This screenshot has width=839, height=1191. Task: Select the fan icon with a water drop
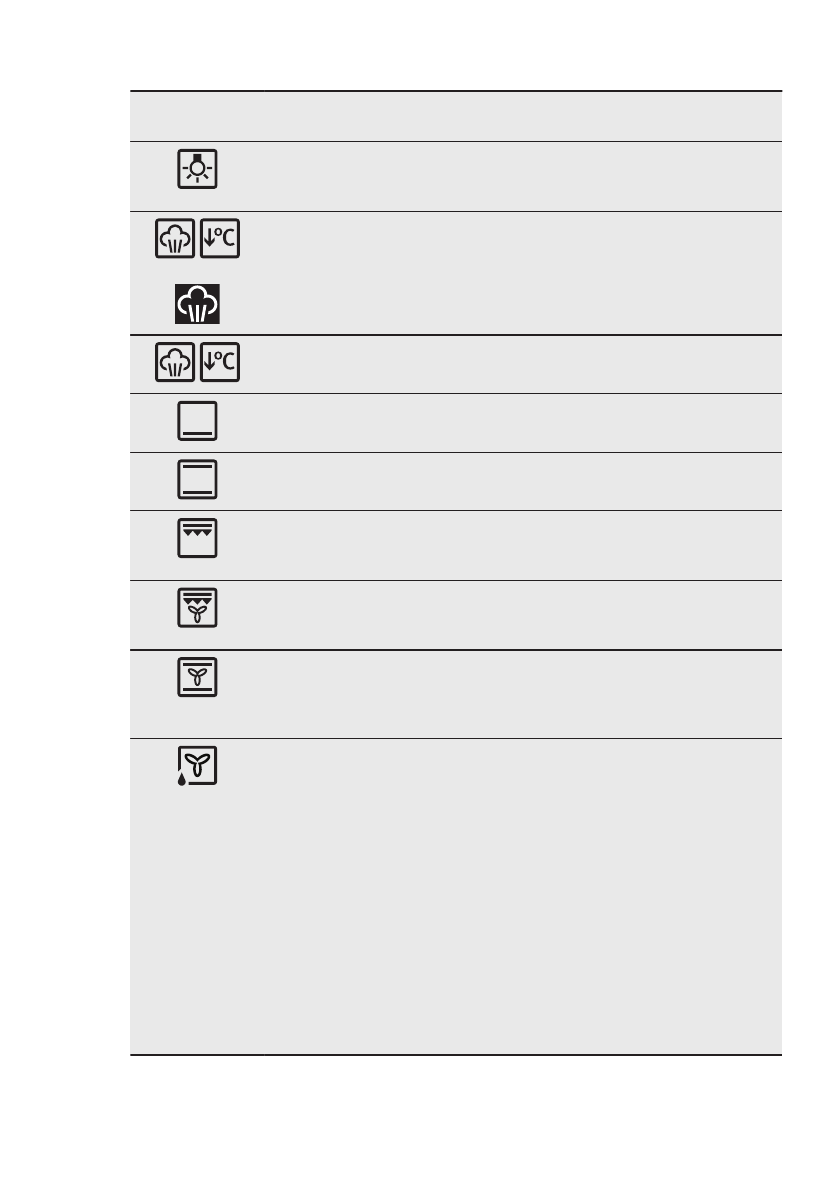tap(198, 766)
